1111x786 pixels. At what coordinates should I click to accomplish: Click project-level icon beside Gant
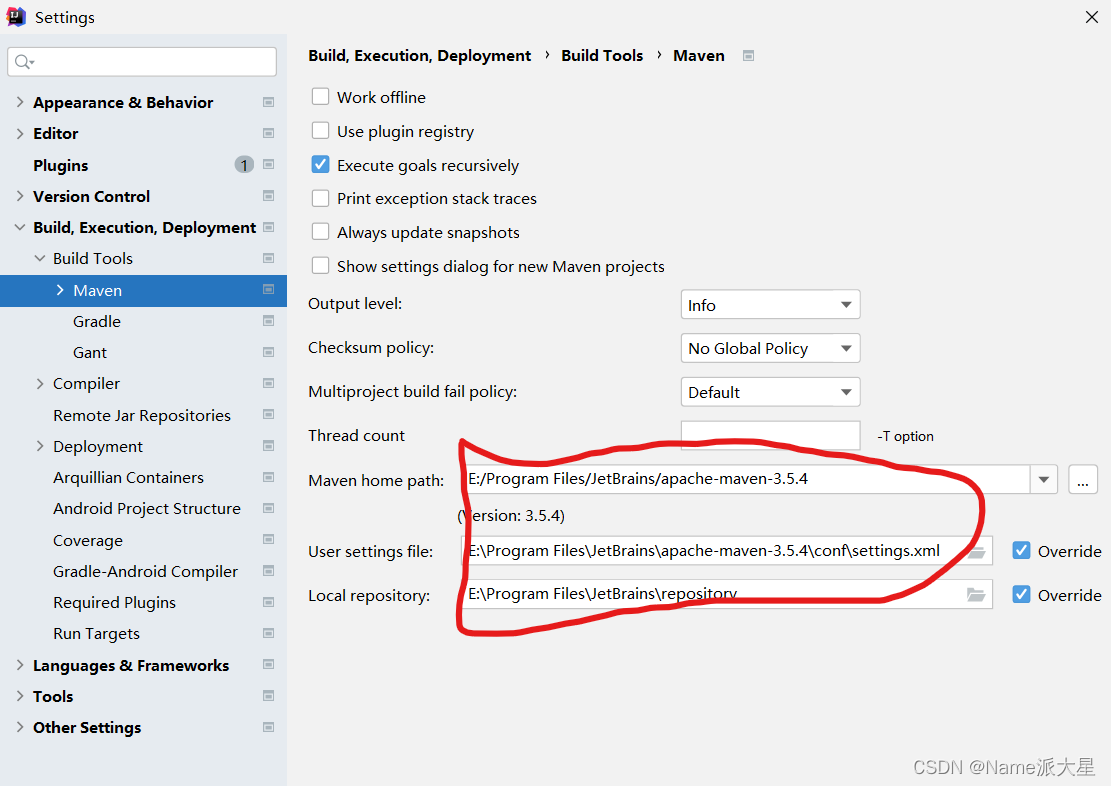tap(269, 352)
